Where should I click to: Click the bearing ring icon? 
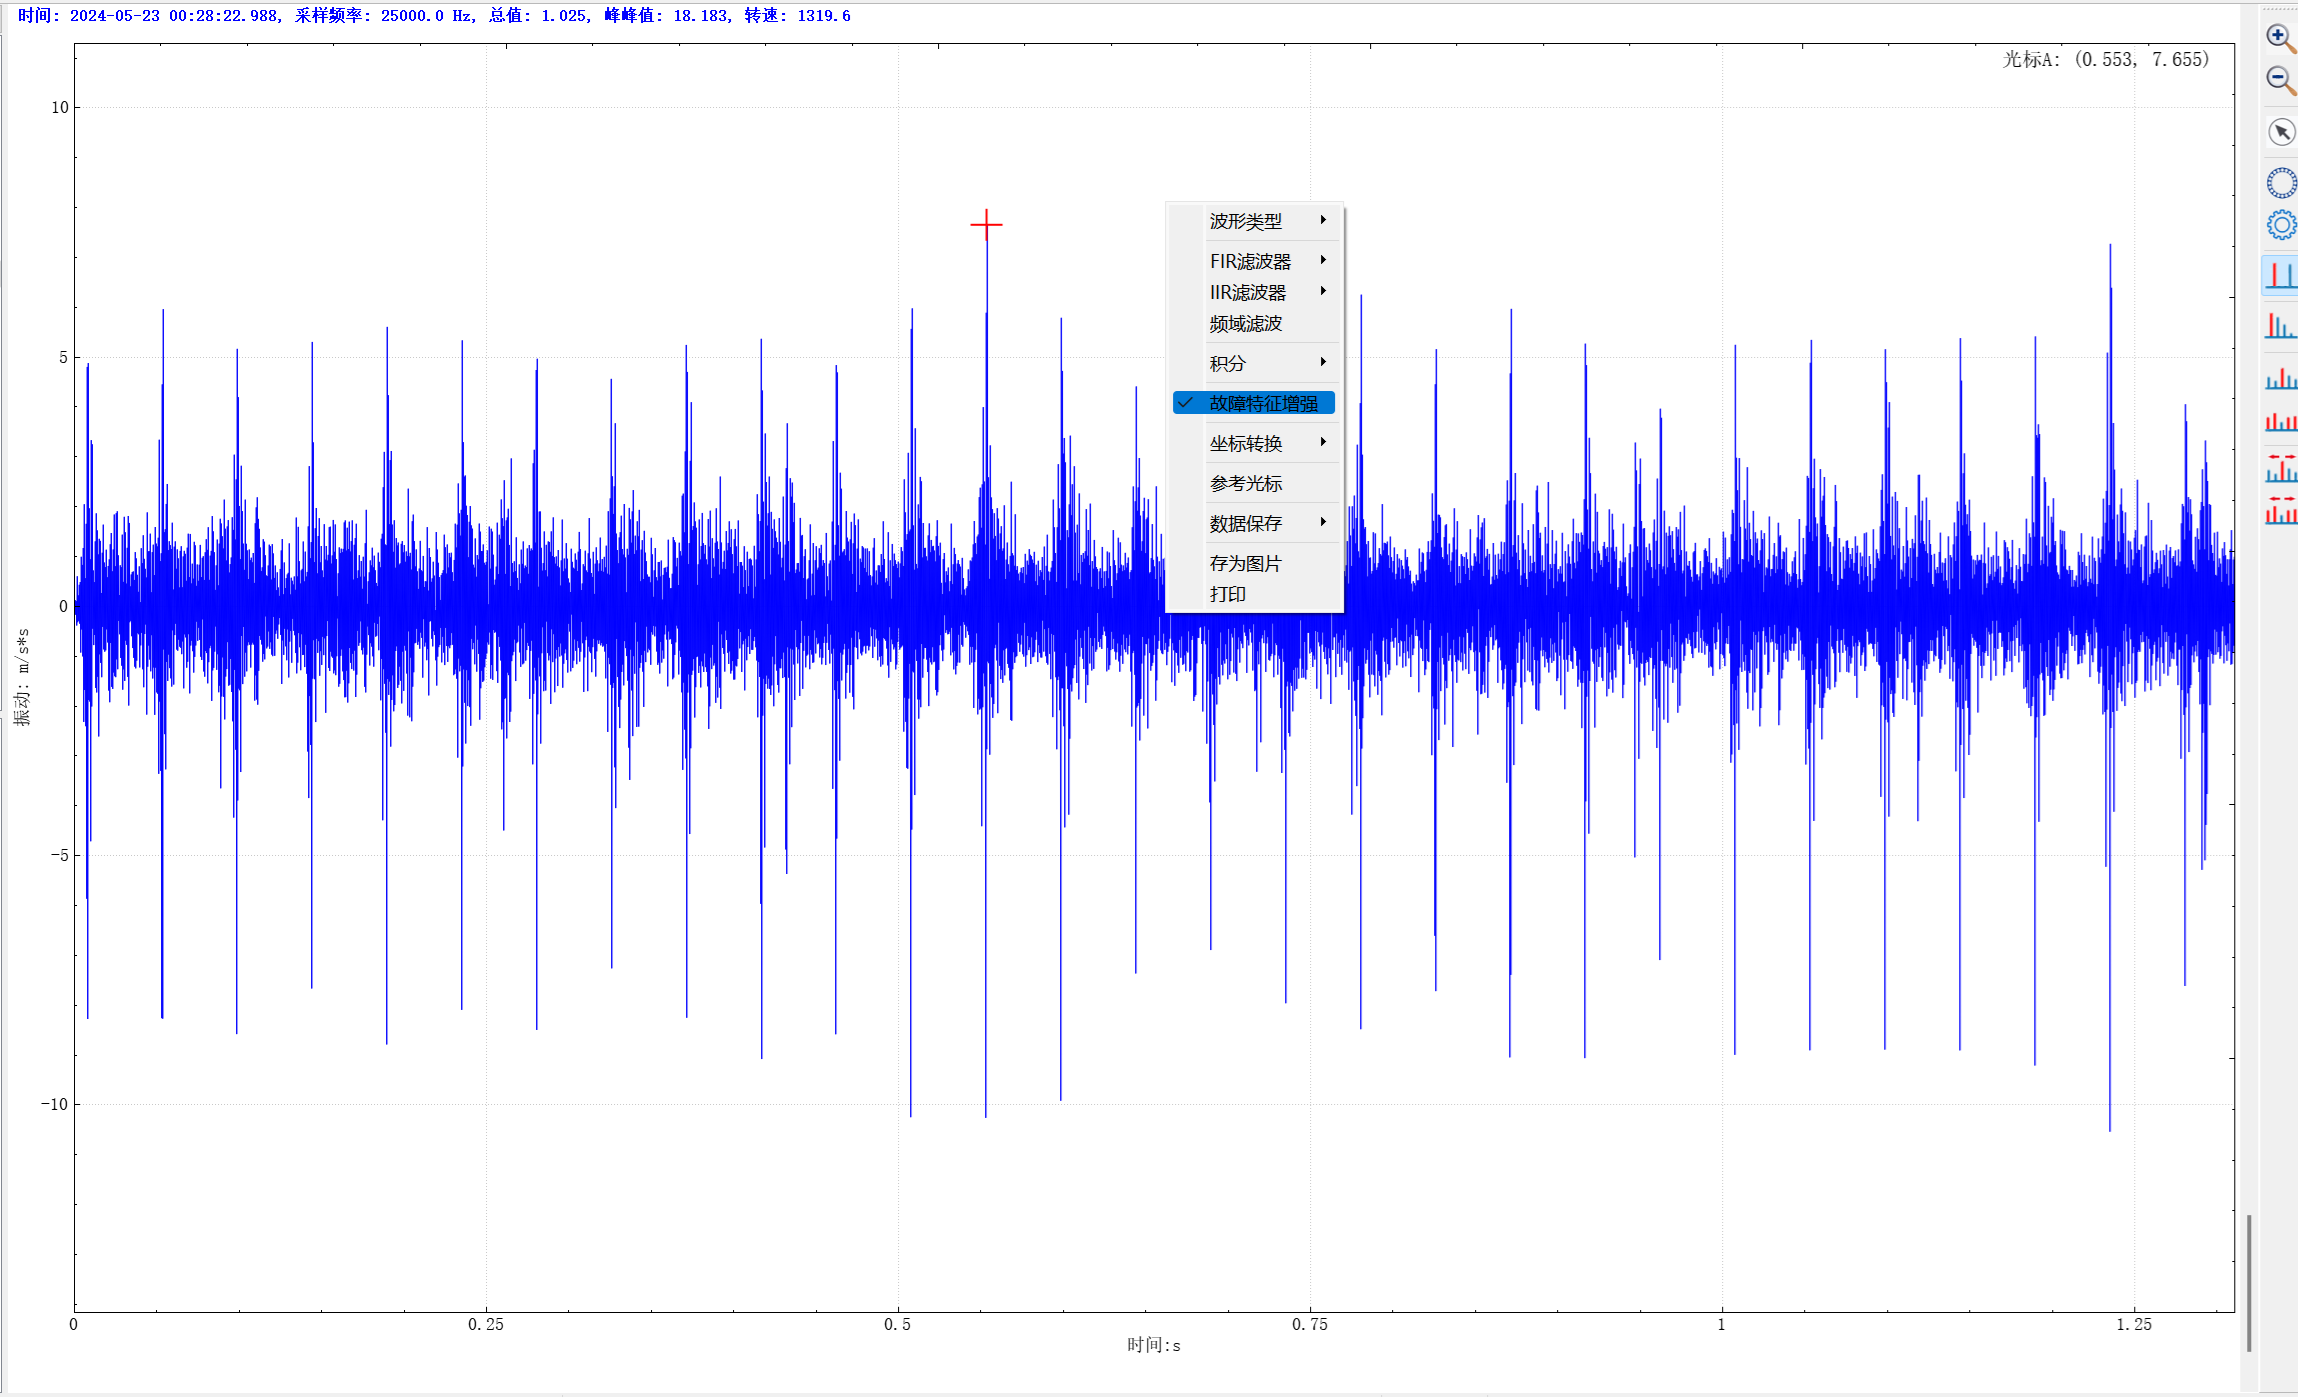(2281, 183)
